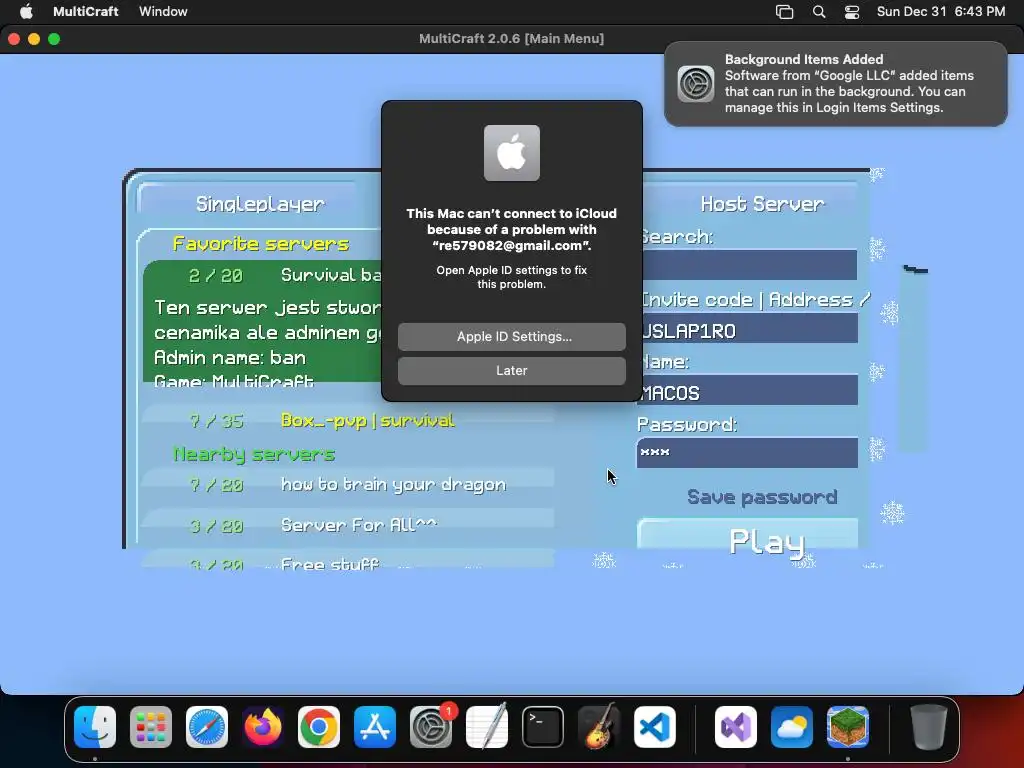
Task: Open the Window menu
Action: click(x=163, y=11)
